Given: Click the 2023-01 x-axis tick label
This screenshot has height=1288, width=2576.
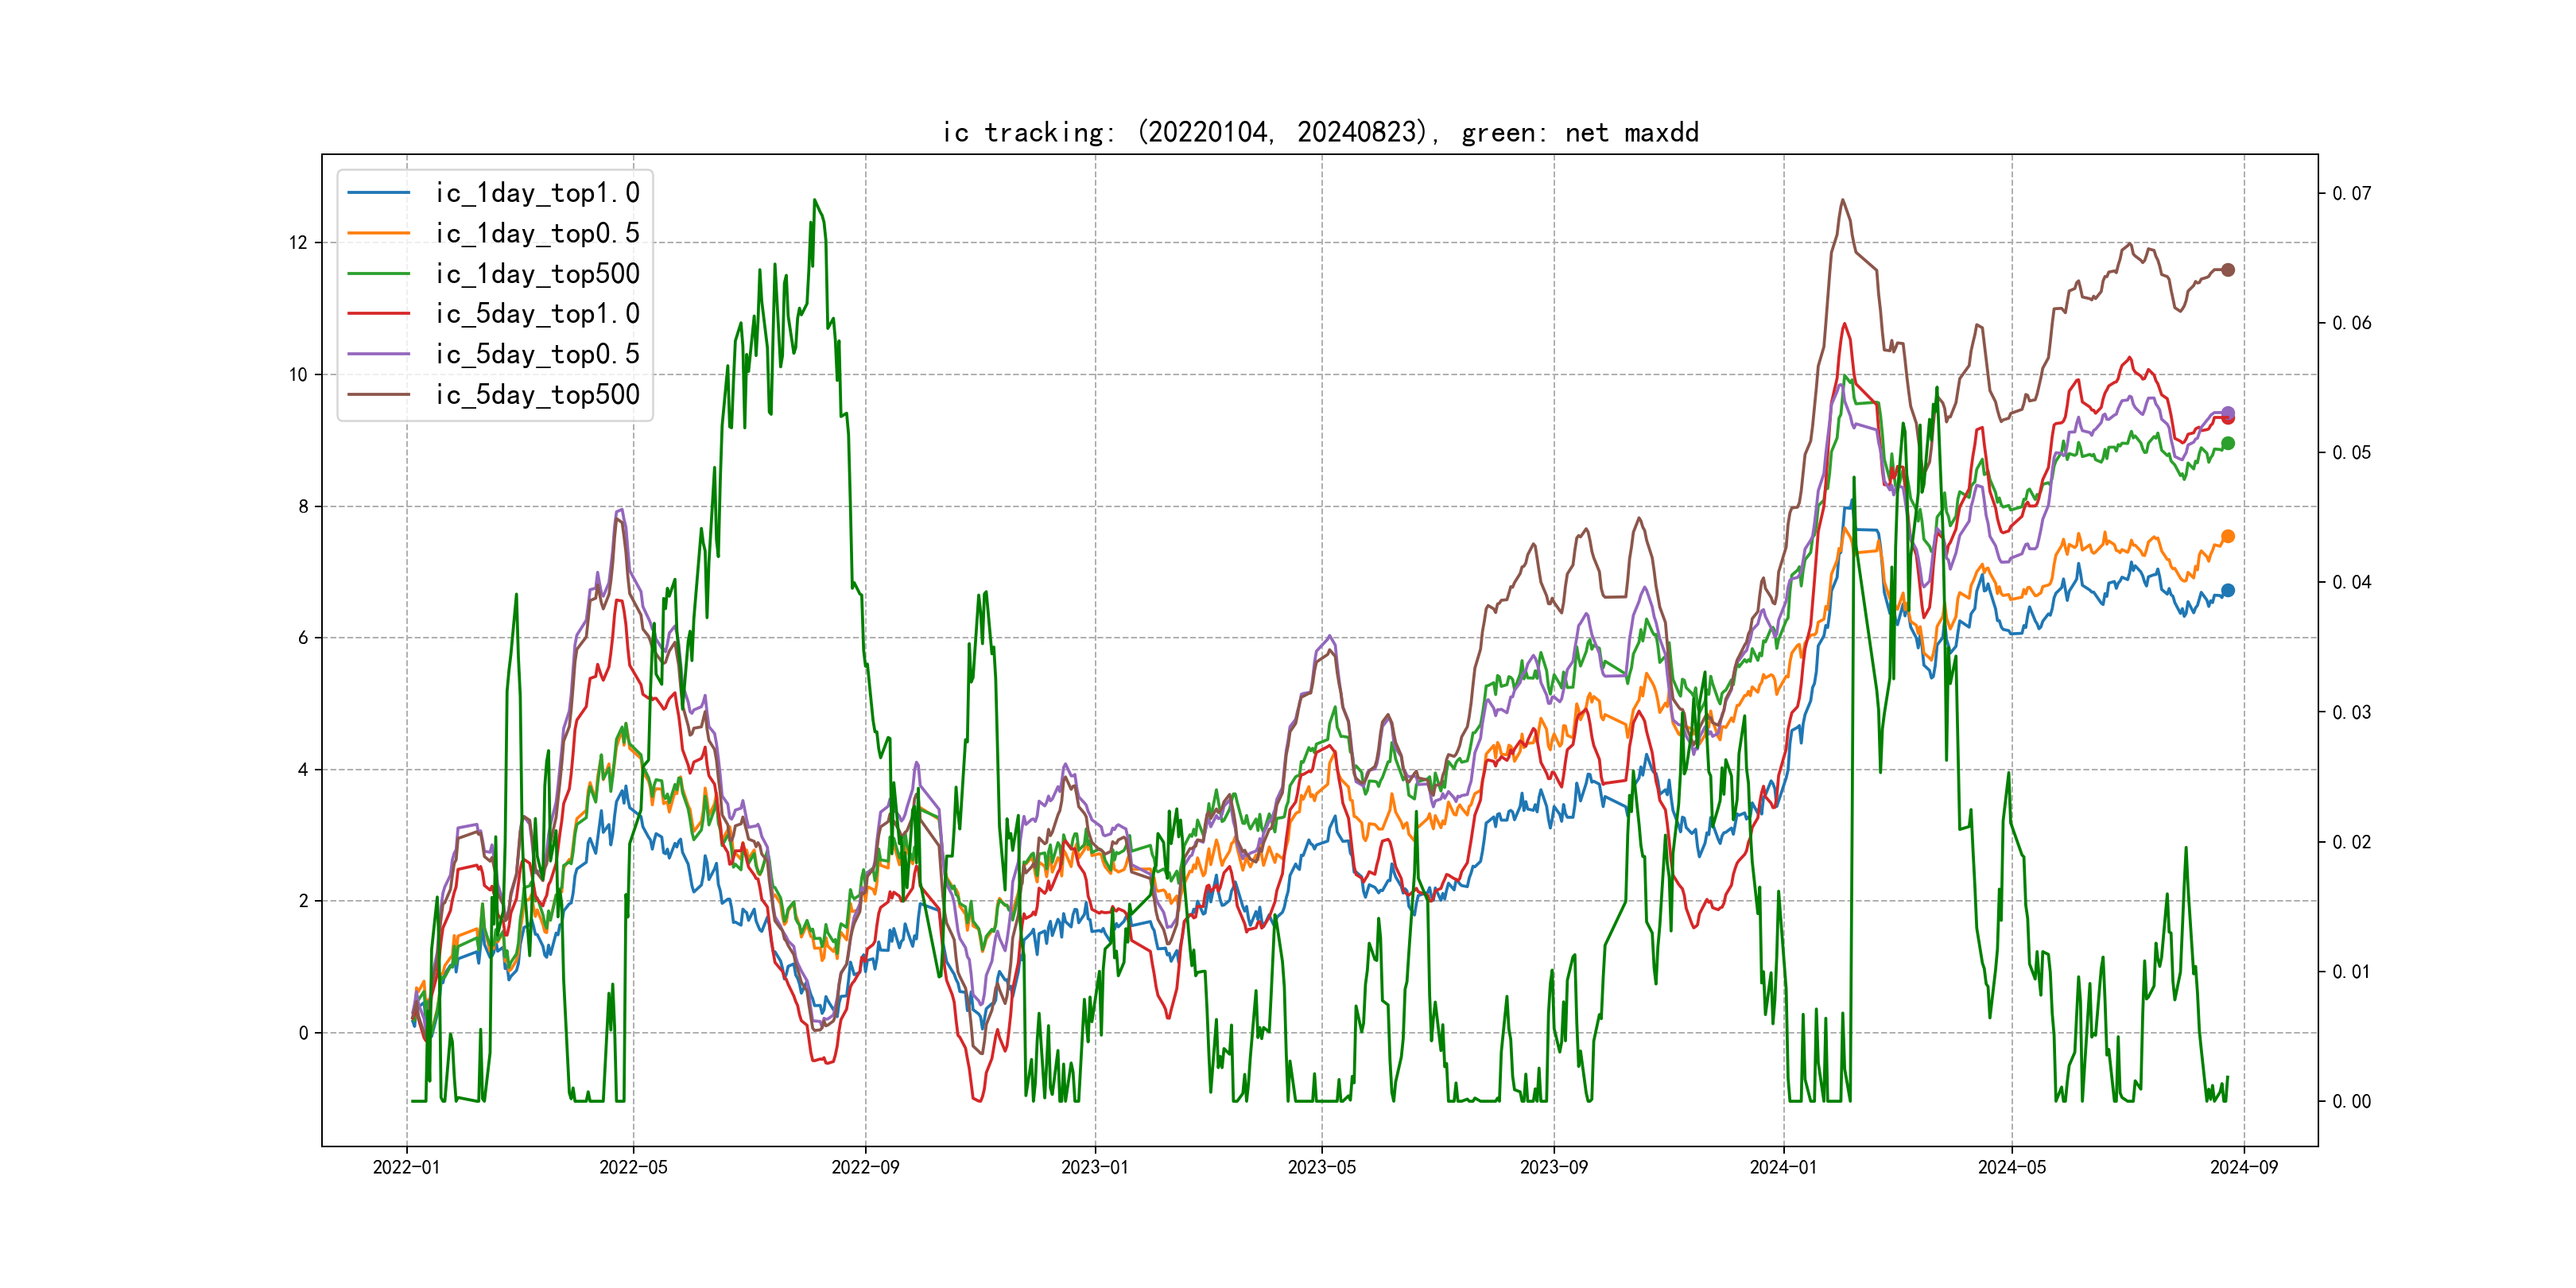Looking at the screenshot, I should pyautogui.click(x=1094, y=1167).
